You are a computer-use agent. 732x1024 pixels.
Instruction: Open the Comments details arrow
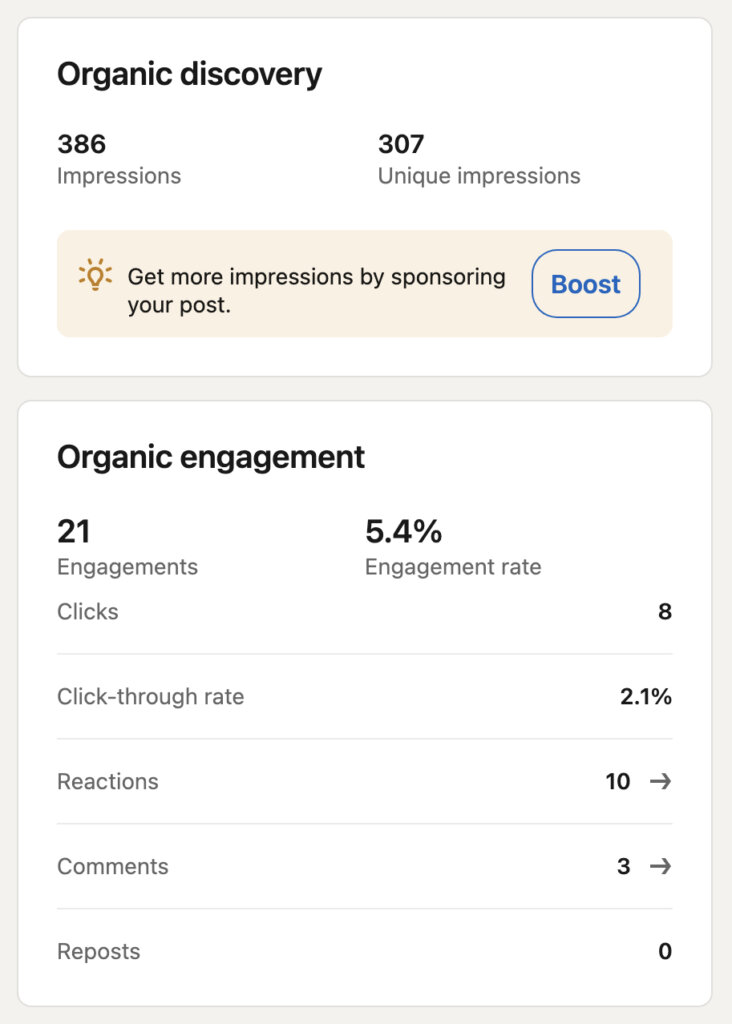pos(660,866)
